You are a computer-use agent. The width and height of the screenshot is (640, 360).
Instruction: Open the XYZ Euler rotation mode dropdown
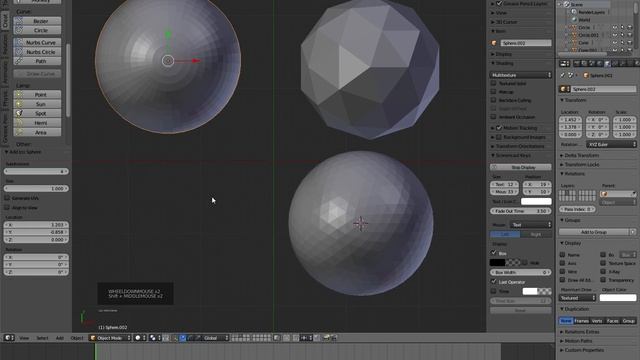[611, 144]
